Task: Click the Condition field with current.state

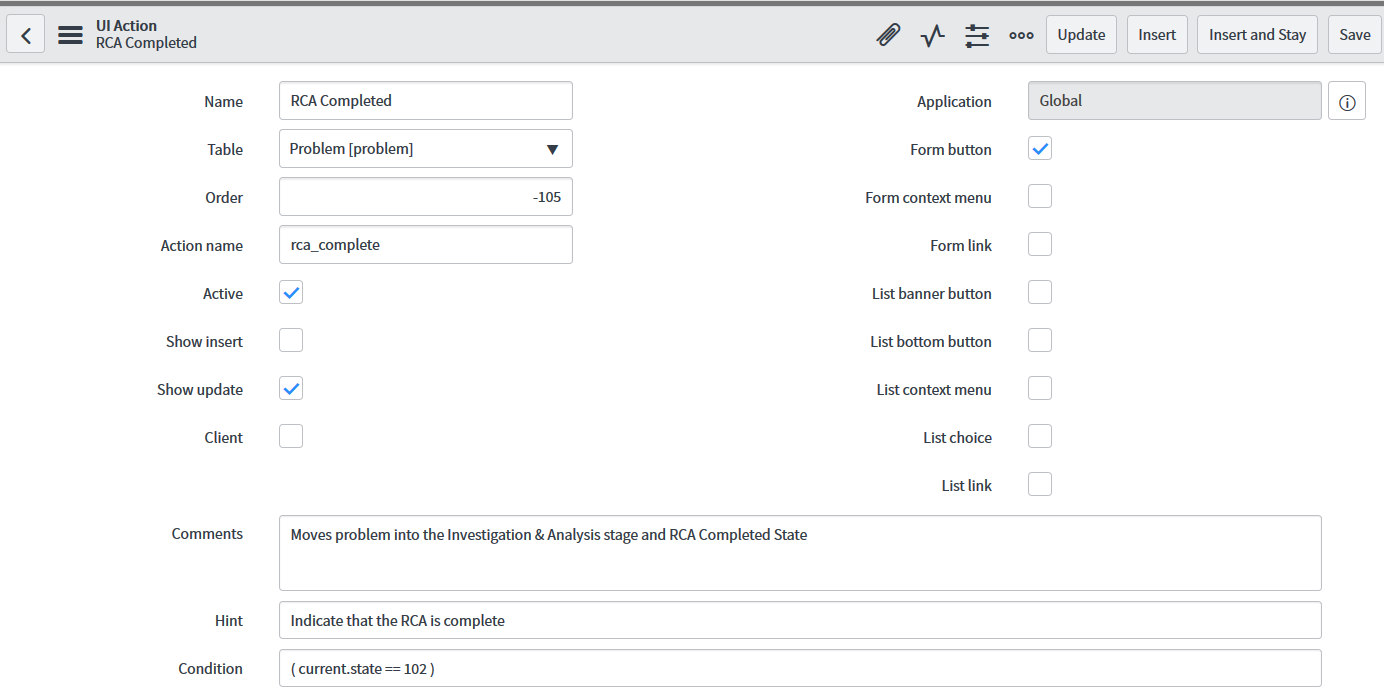Action: click(x=800, y=668)
